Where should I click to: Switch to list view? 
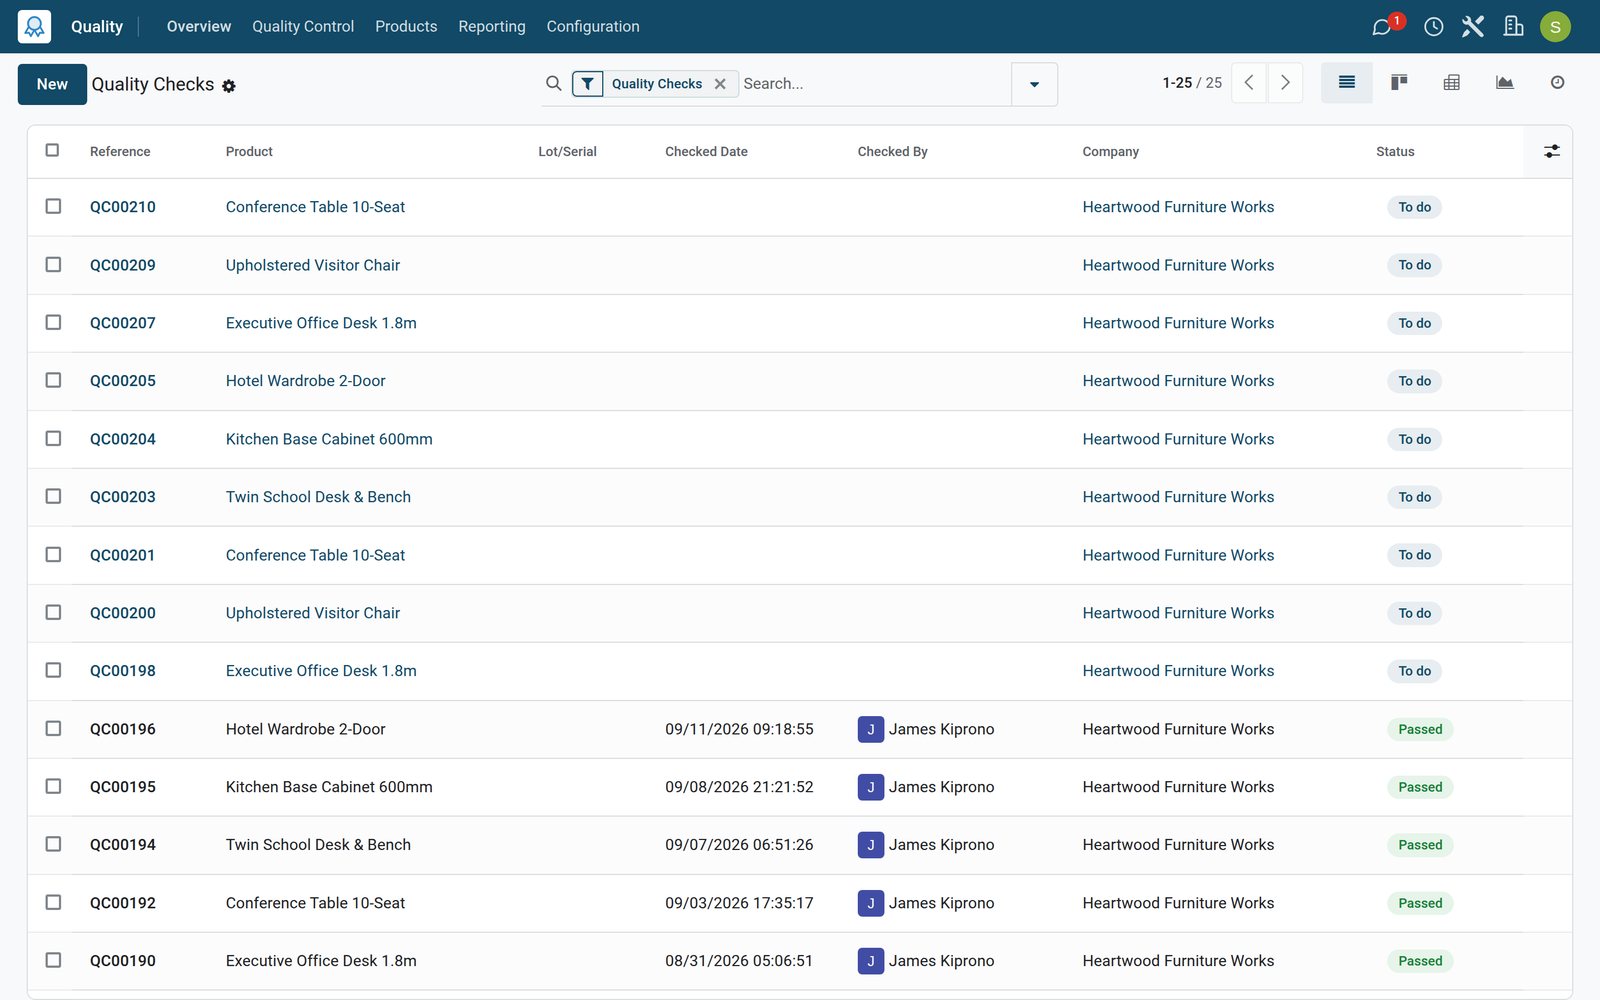point(1346,83)
